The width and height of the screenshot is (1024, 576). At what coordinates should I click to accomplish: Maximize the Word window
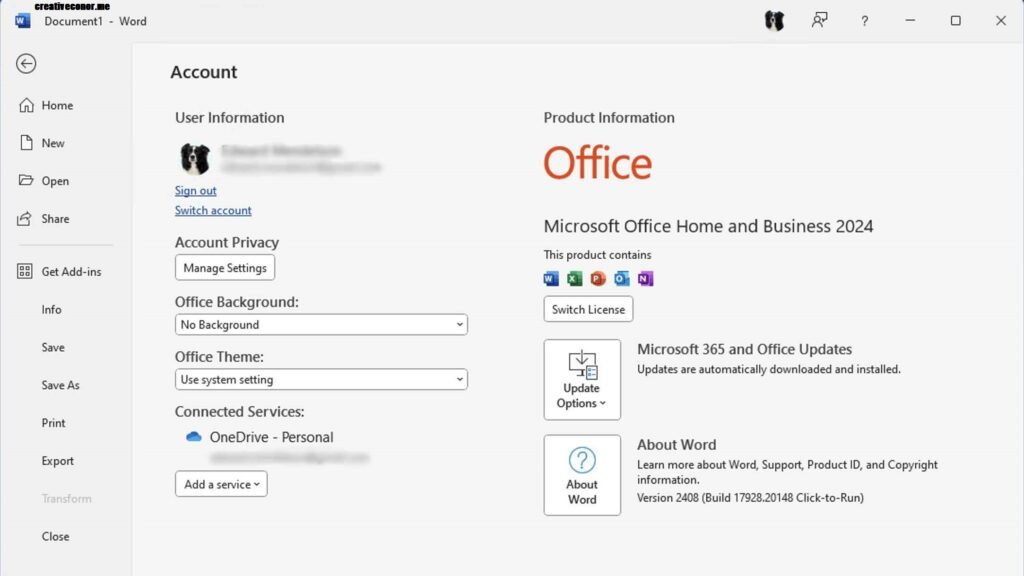pyautogui.click(x=955, y=21)
